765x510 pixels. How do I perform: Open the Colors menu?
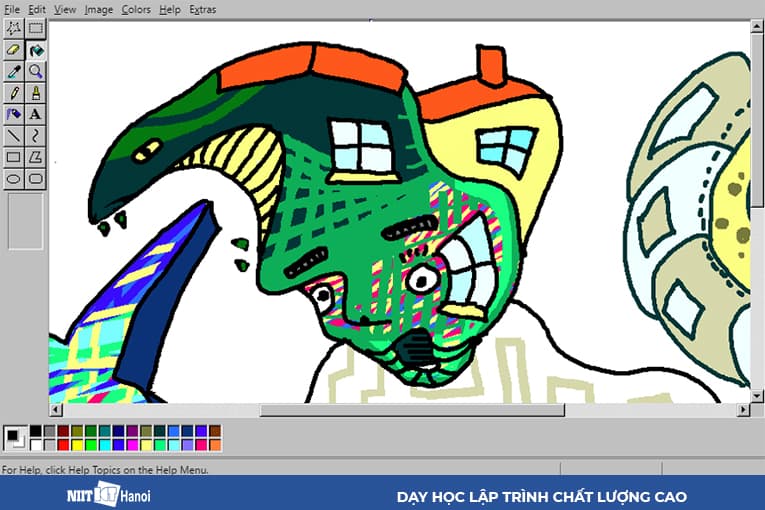tap(136, 9)
